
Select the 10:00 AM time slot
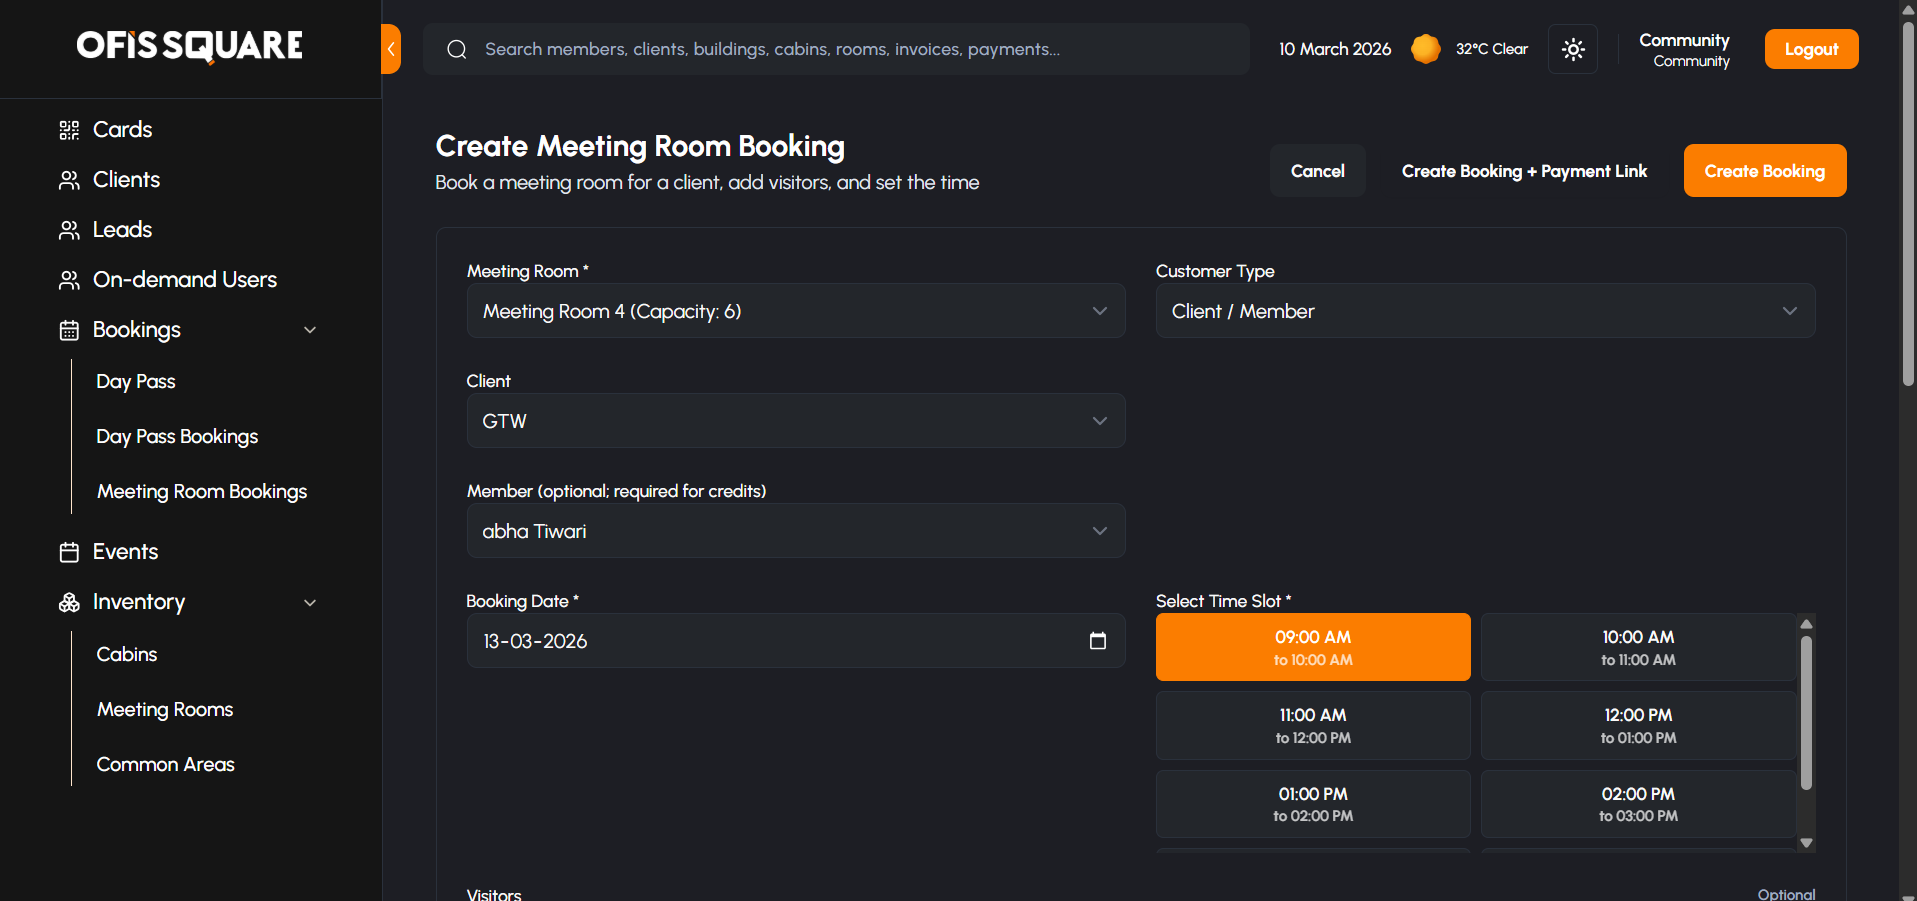tap(1637, 647)
